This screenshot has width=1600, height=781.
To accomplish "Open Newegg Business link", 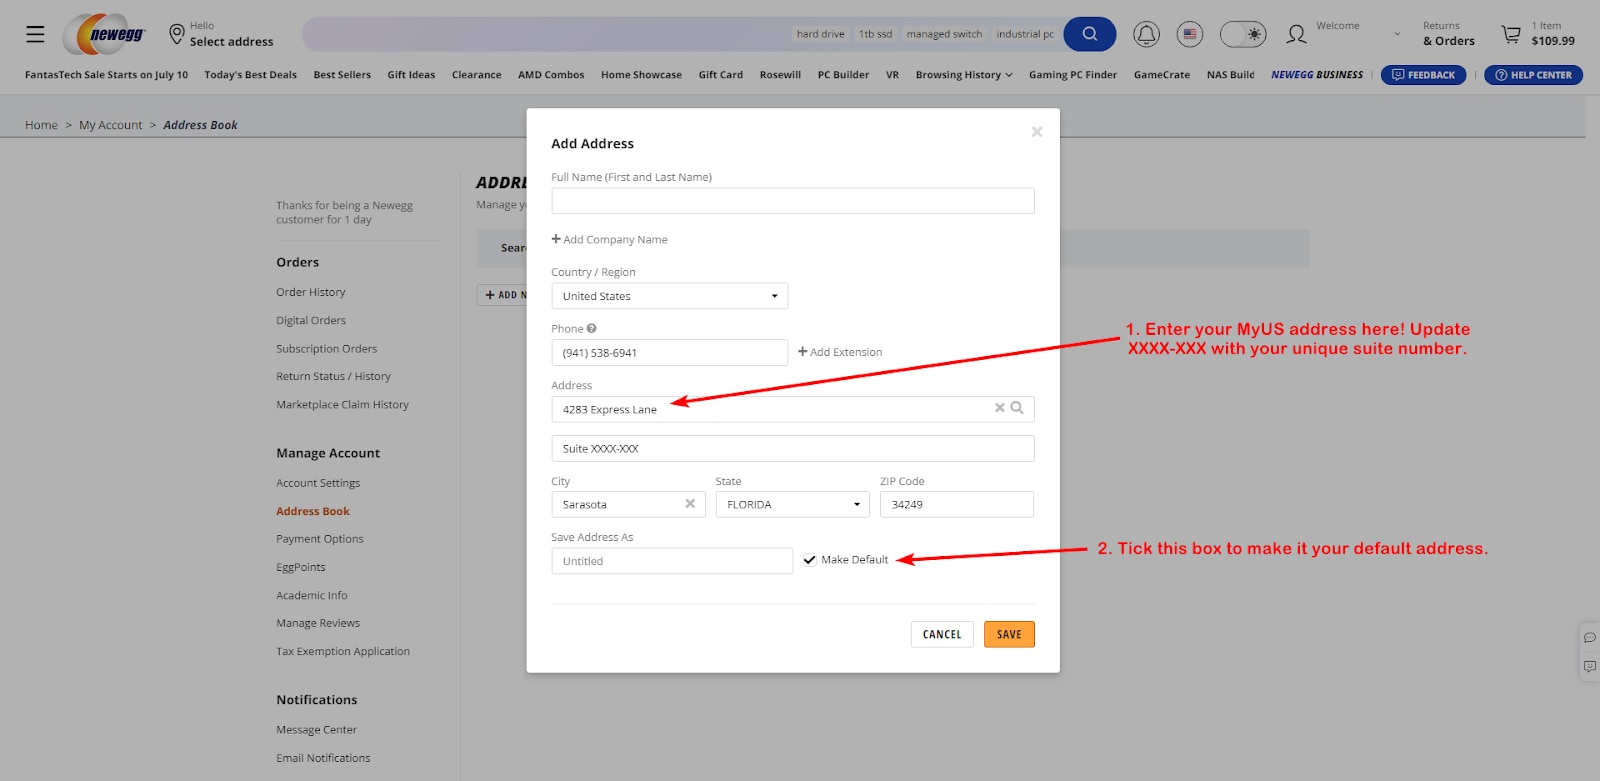I will [x=1317, y=75].
